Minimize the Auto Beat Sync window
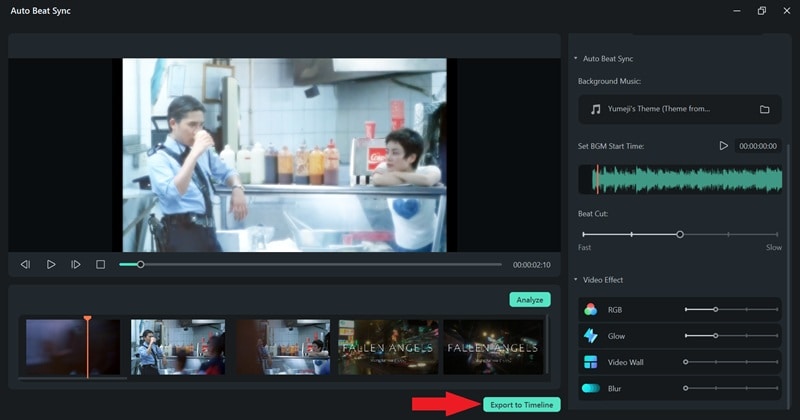The height and width of the screenshot is (420, 800). (737, 11)
